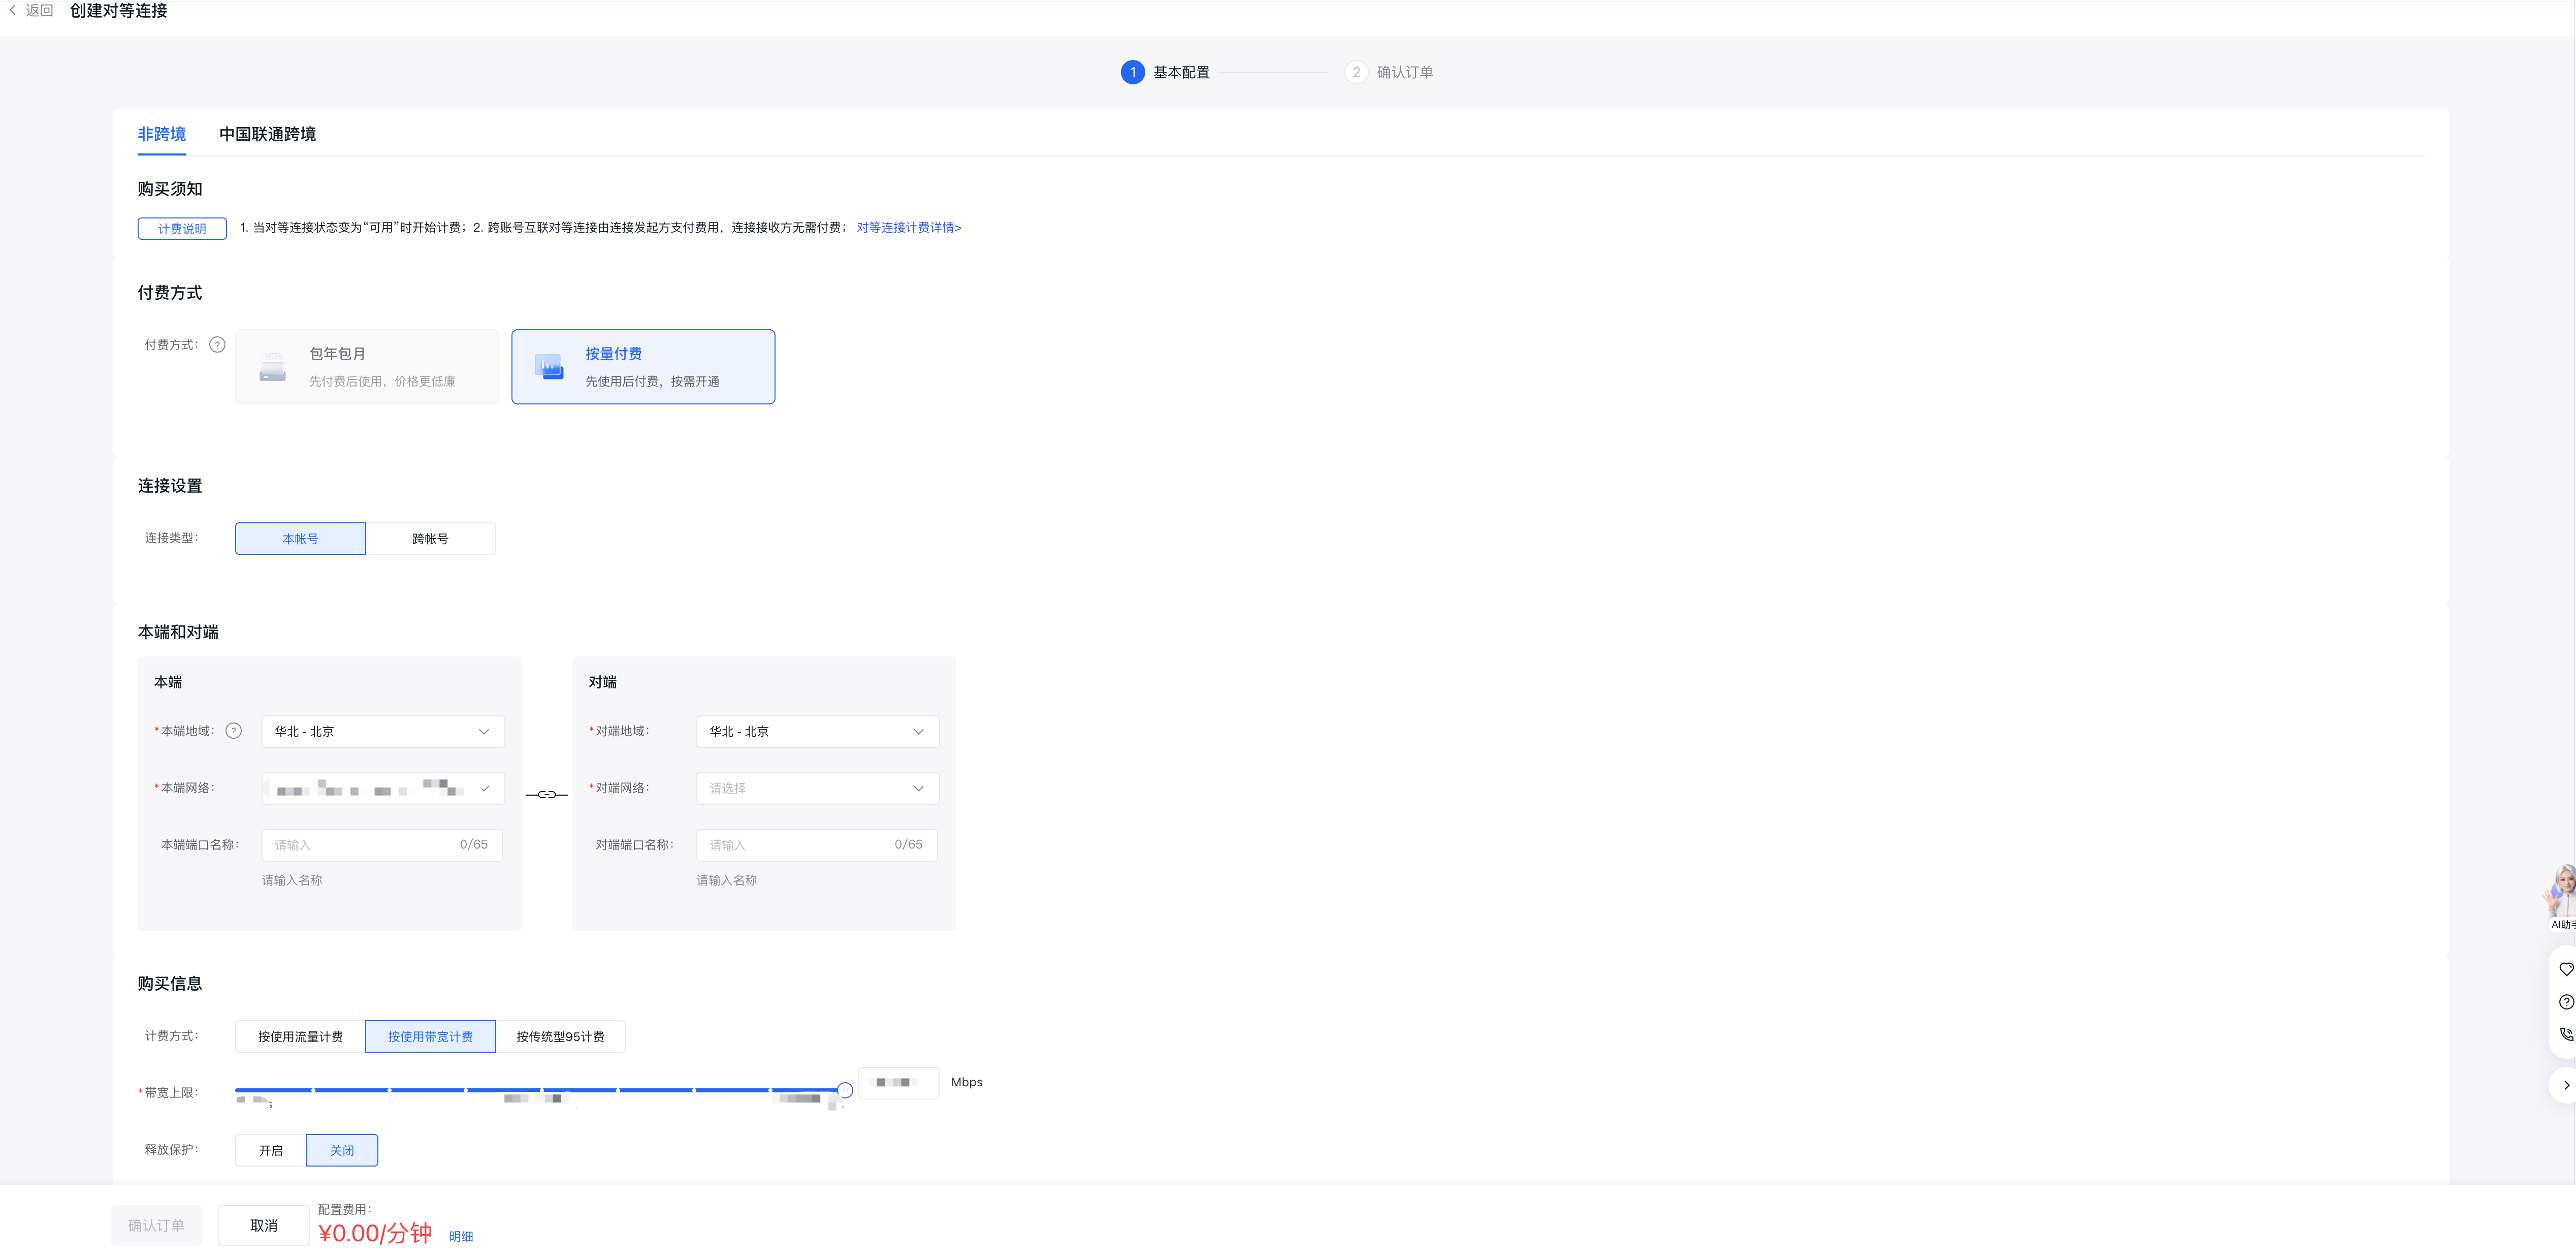
Task: Click step 1 基本配置
Action: 1166,72
